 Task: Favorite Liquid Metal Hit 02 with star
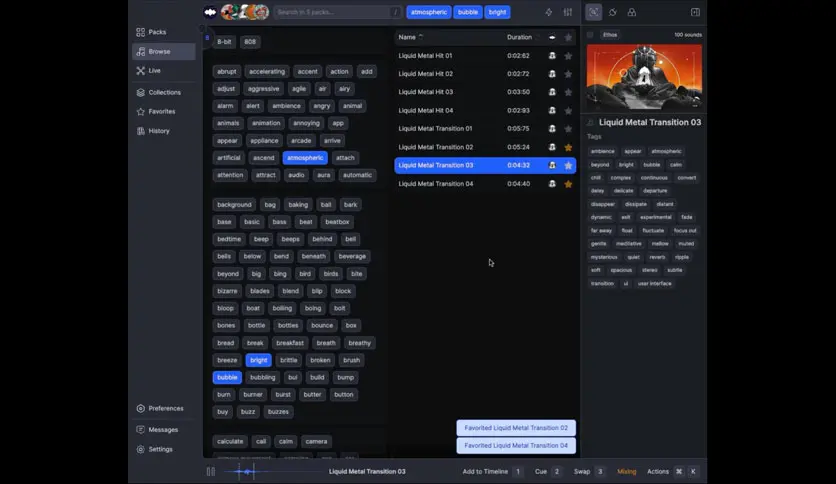coord(568,74)
